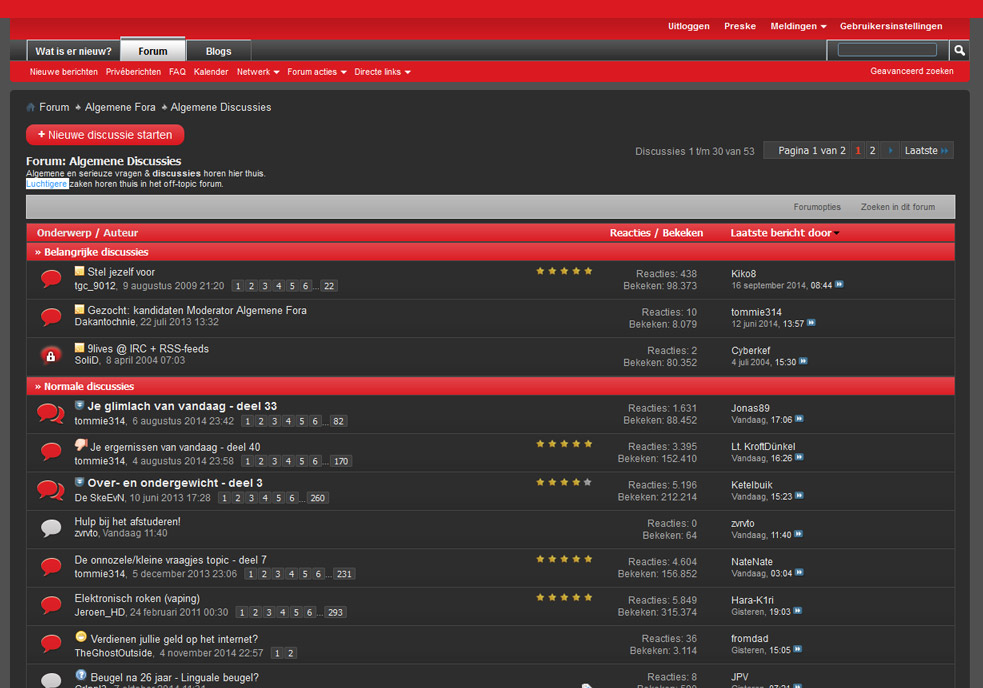Expand Directe links menu

[x=382, y=72]
